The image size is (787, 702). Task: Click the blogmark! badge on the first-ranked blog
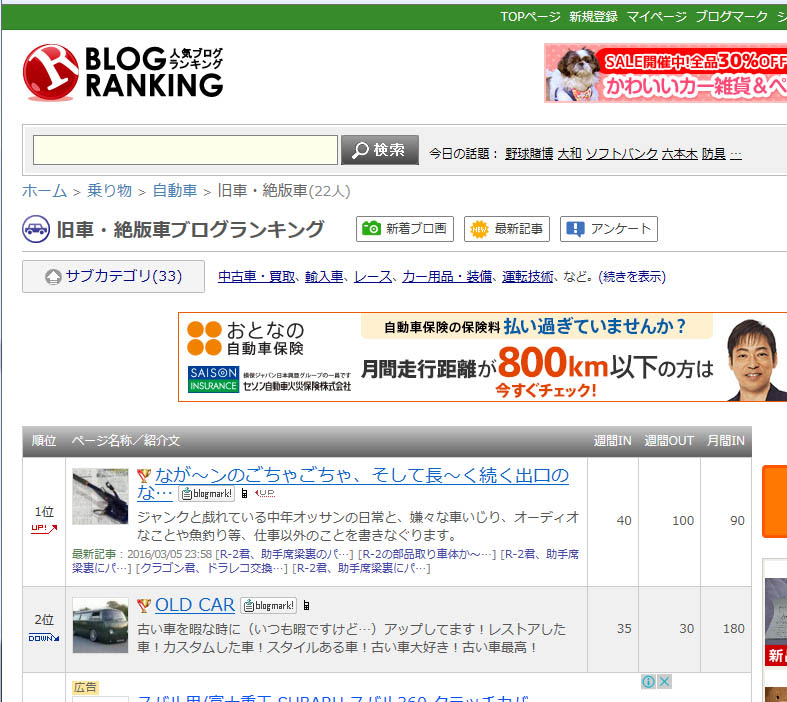[207, 494]
